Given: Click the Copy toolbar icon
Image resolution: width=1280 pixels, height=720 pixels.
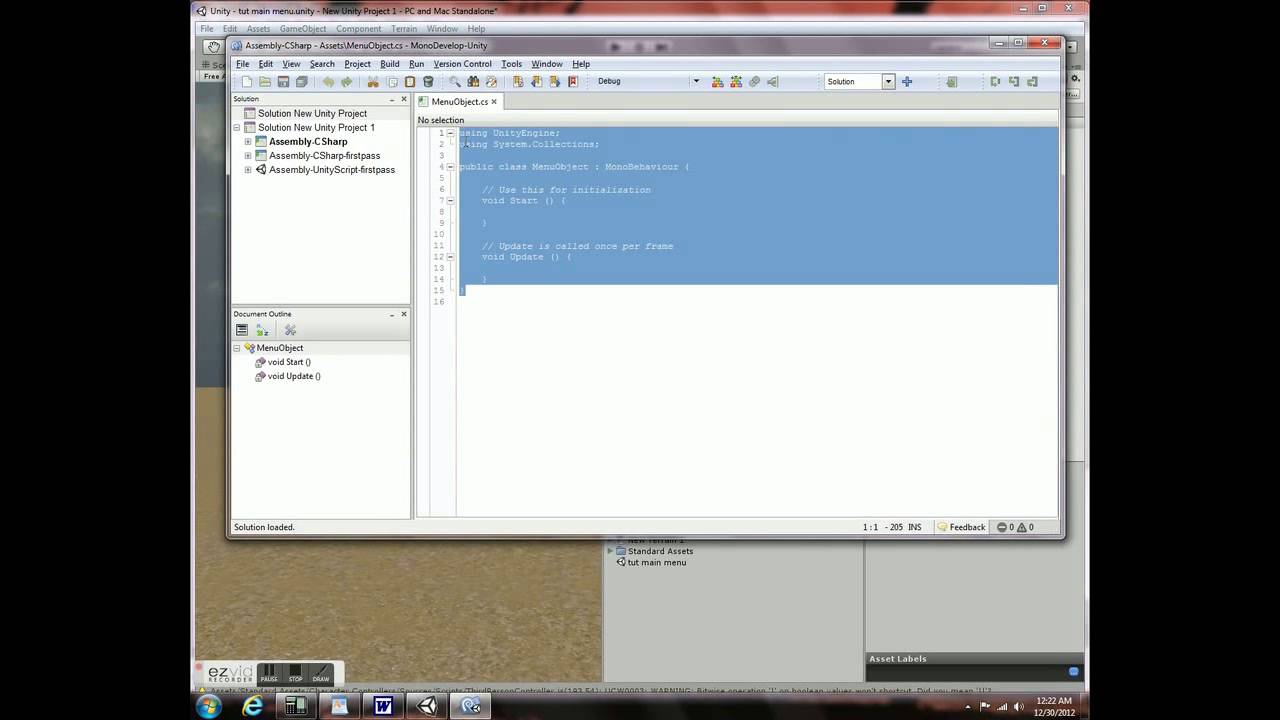Looking at the screenshot, I should (392, 82).
